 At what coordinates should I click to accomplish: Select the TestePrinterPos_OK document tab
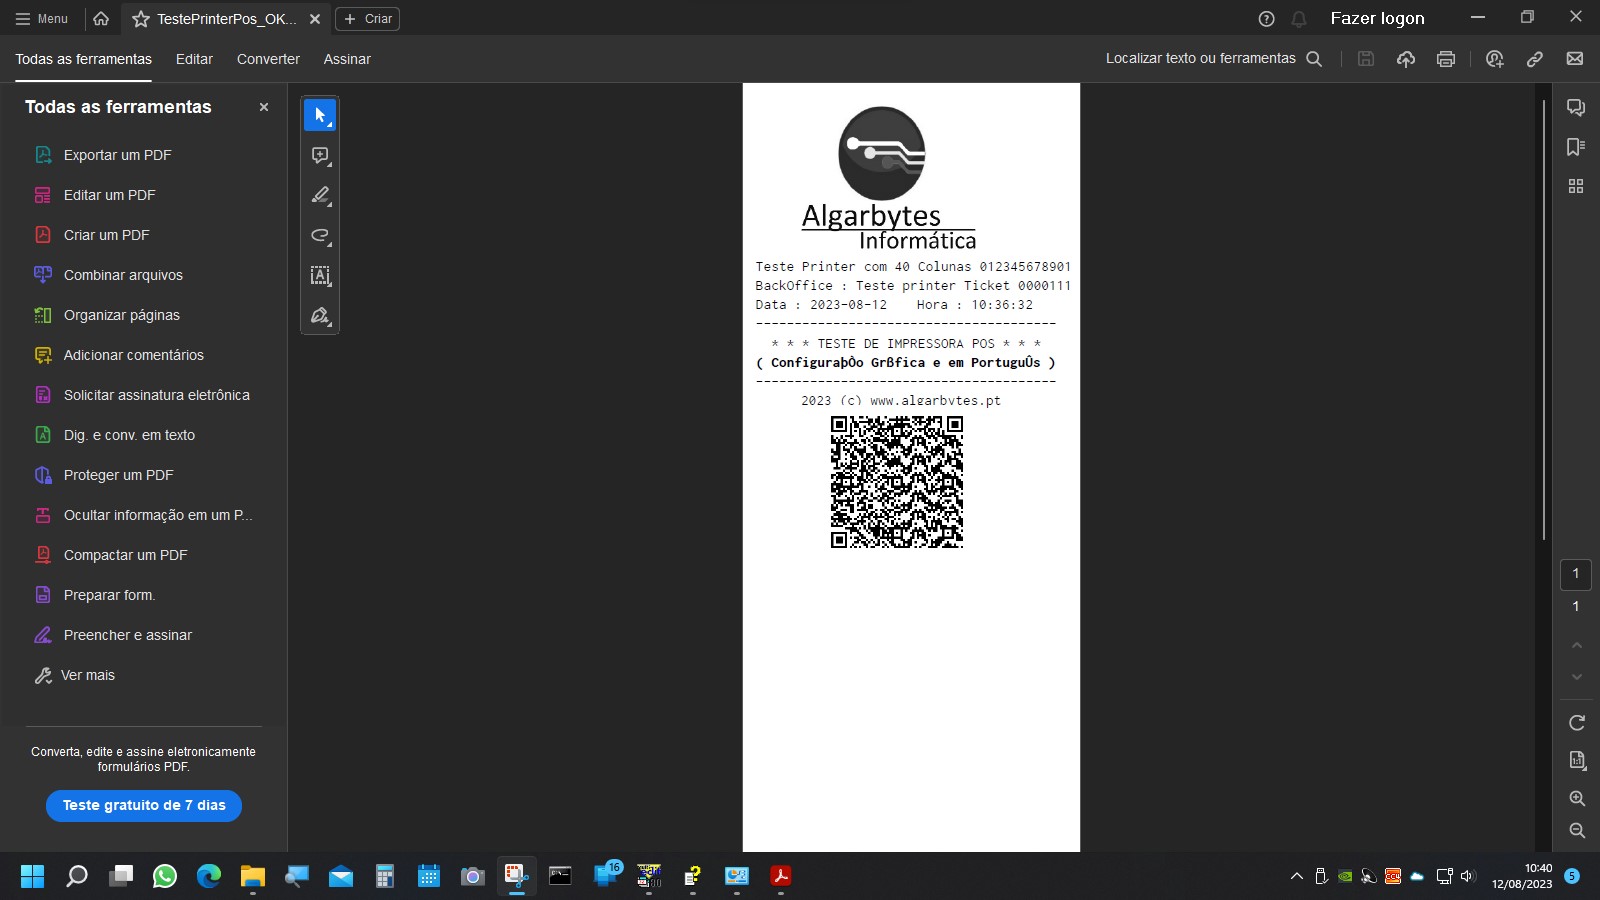(x=227, y=19)
